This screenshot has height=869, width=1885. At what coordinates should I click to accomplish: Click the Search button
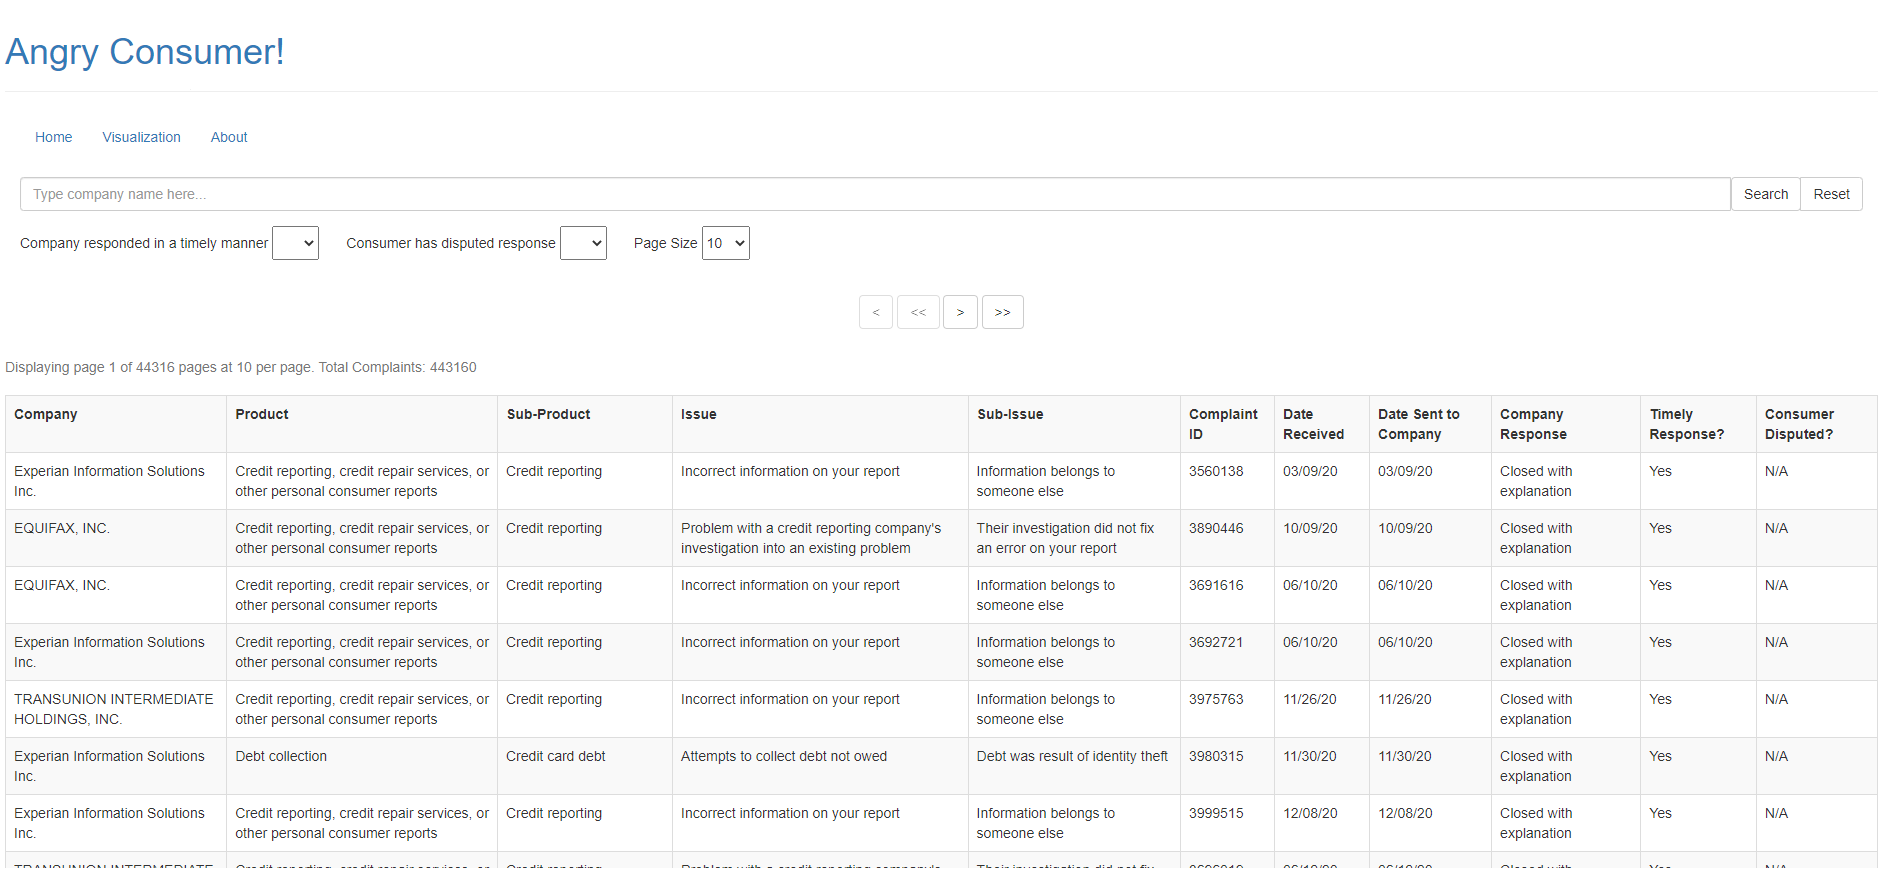click(x=1766, y=194)
